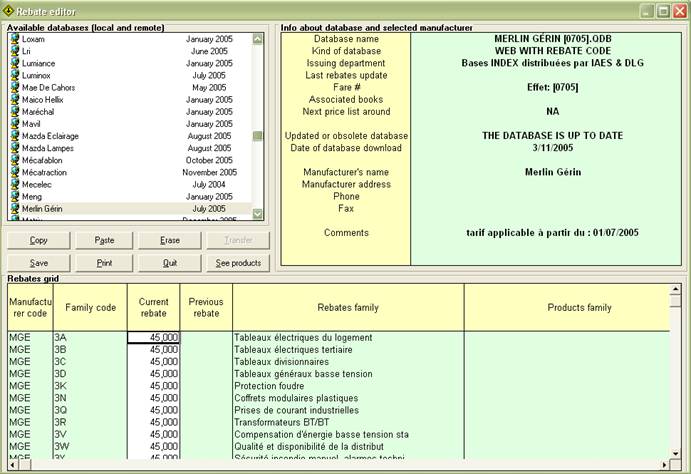Click the database icon next to Mazda Eclairage
Viewport: 691px width, 474px height.
click(x=15, y=136)
